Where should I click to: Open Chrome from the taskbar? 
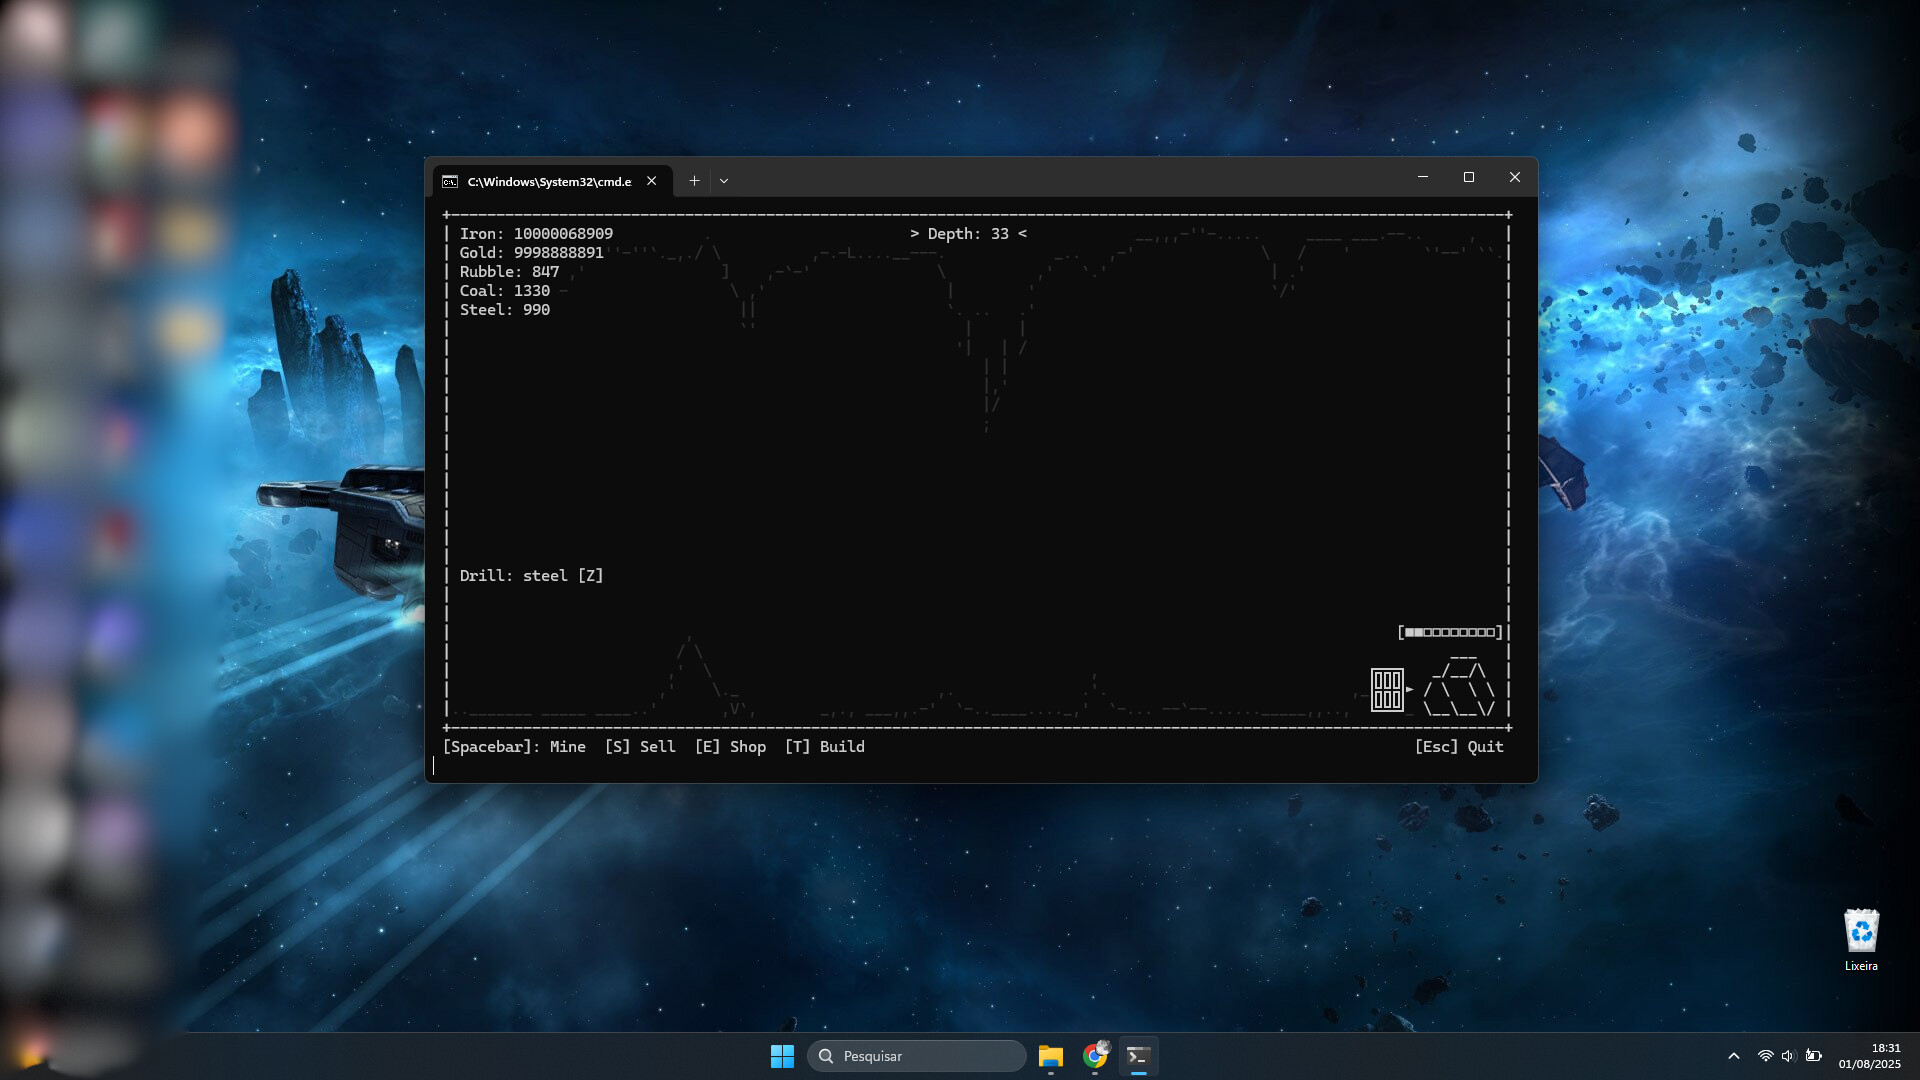(x=1094, y=1055)
